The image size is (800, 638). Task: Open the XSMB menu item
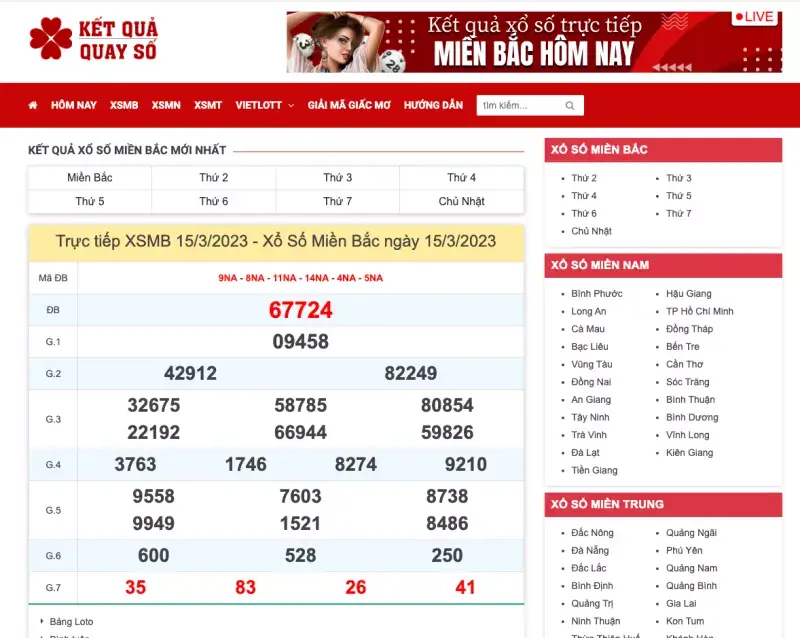124,105
